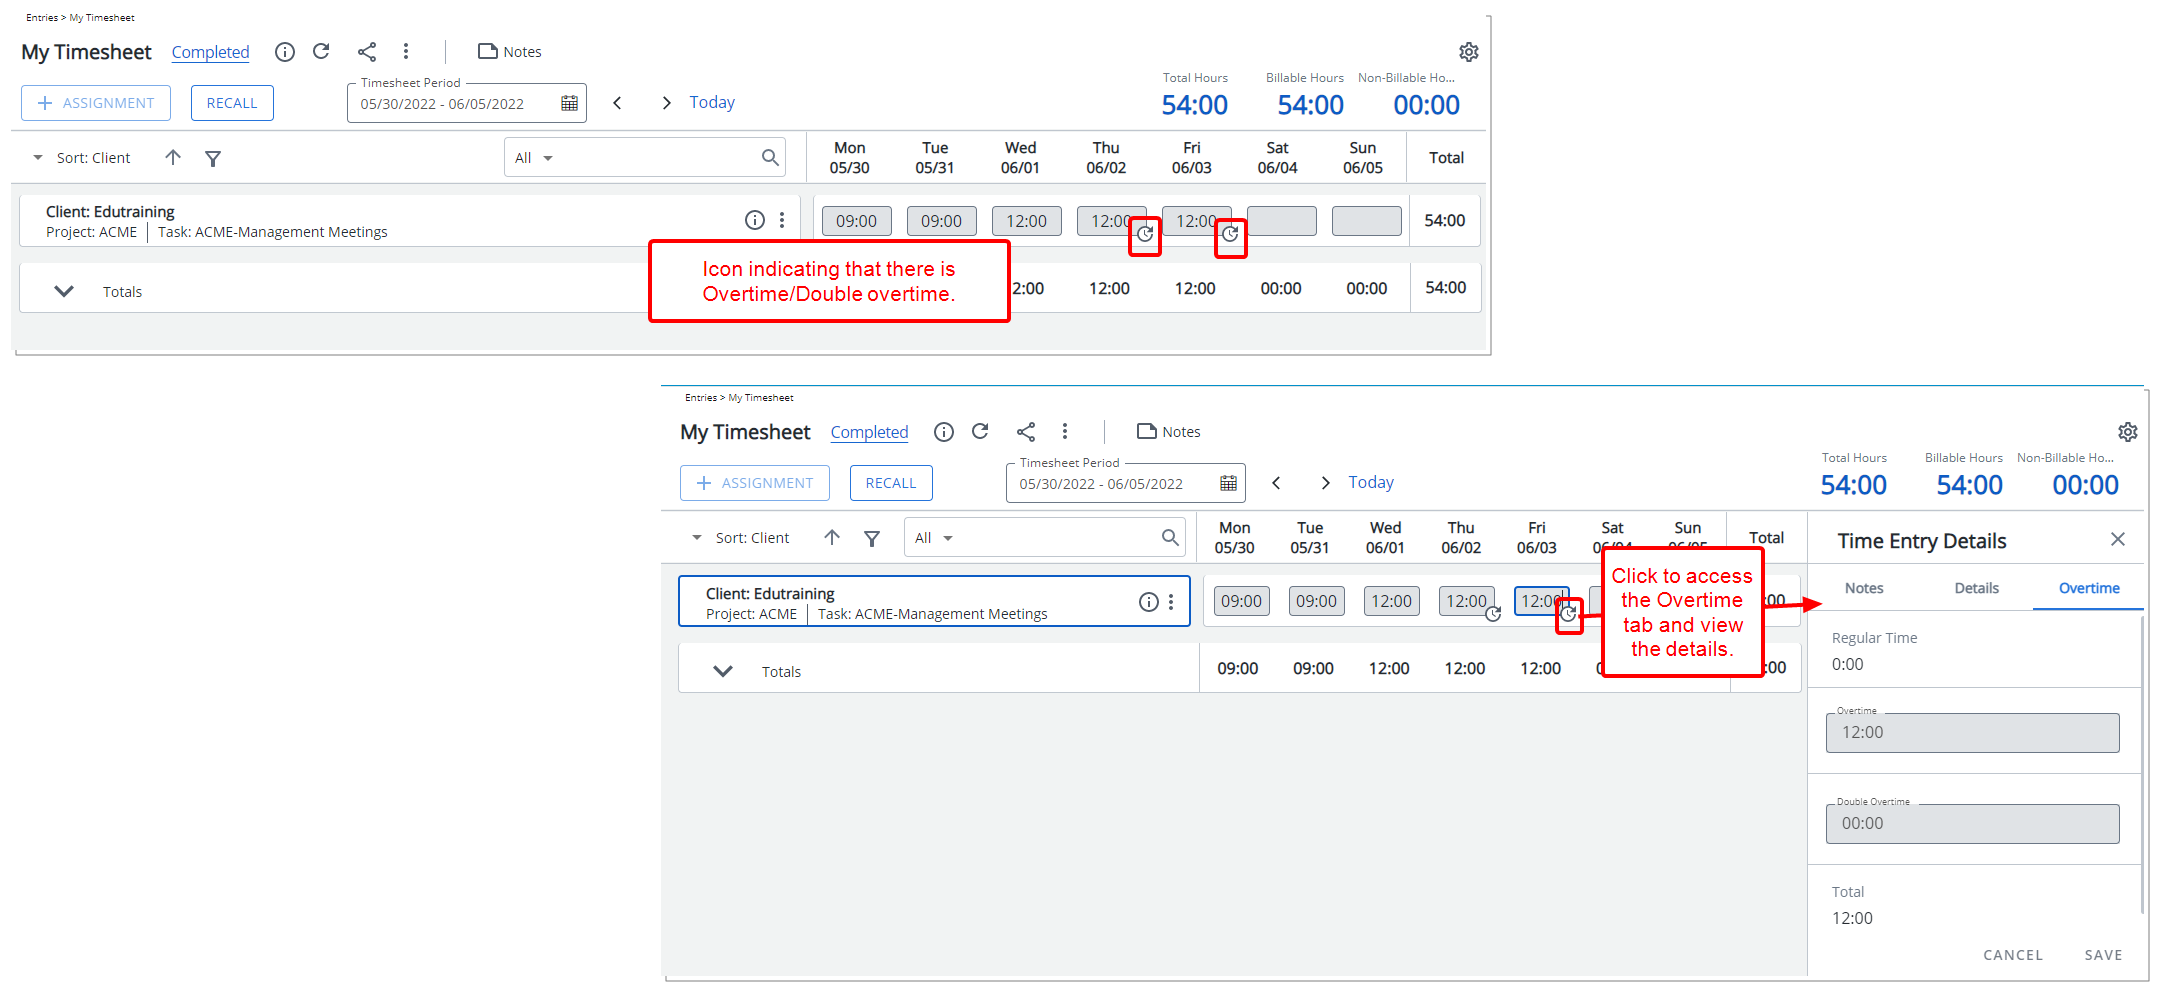Click share icon in lower timesheet header

[1026, 432]
